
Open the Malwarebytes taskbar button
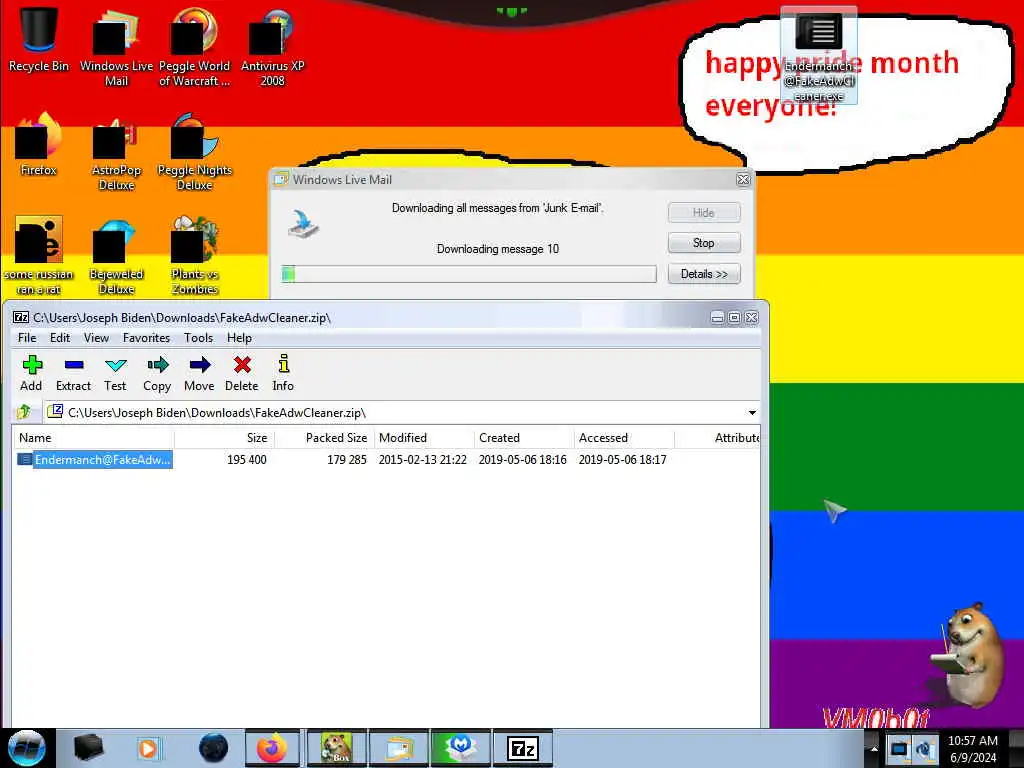tap(461, 748)
